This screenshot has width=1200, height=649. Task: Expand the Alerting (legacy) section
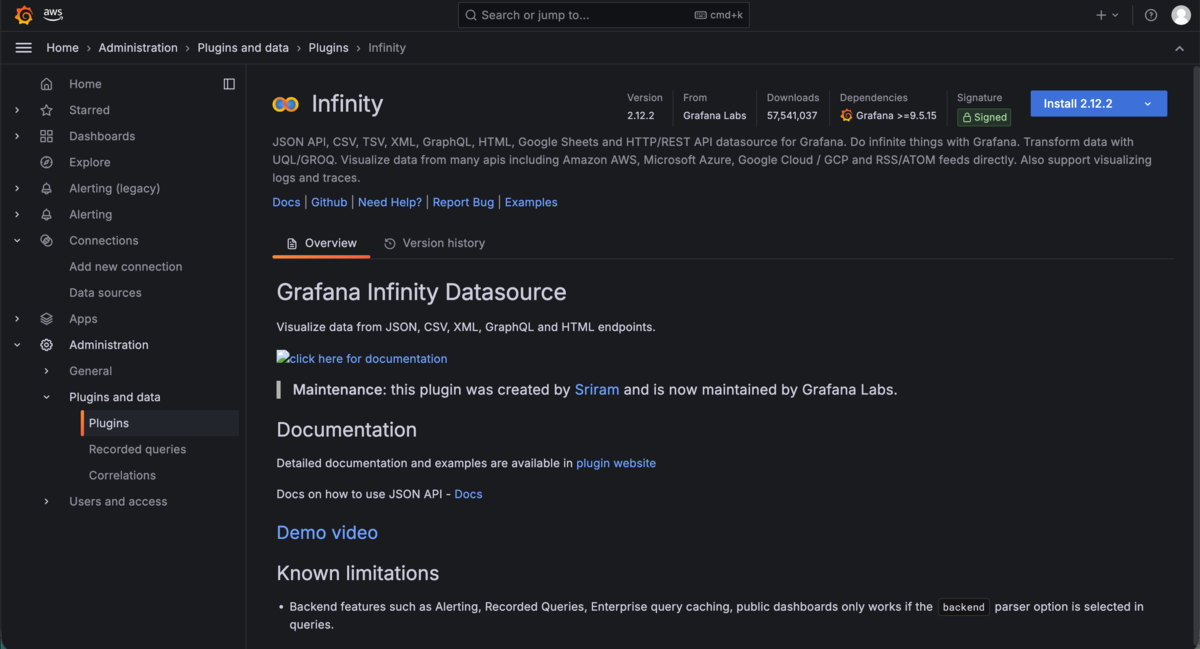tap(17, 188)
